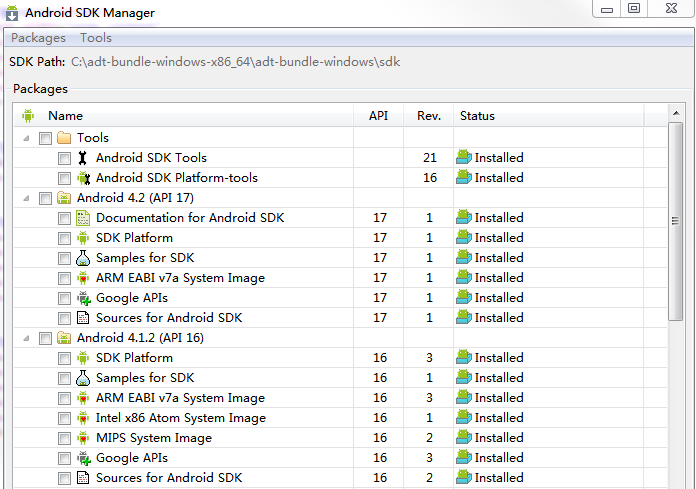The width and height of the screenshot is (696, 489).
Task: Click the API 17 ARM EABI v7a image icon
Action: [83, 278]
